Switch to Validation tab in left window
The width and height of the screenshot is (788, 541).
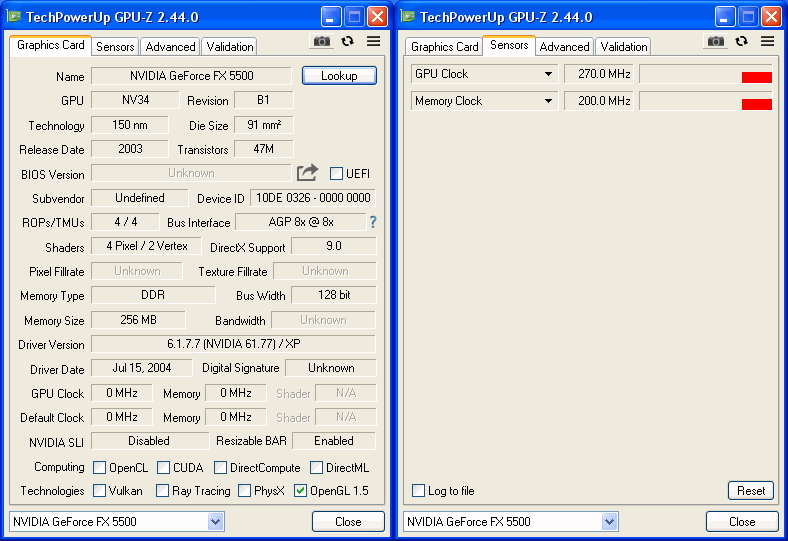coord(230,47)
